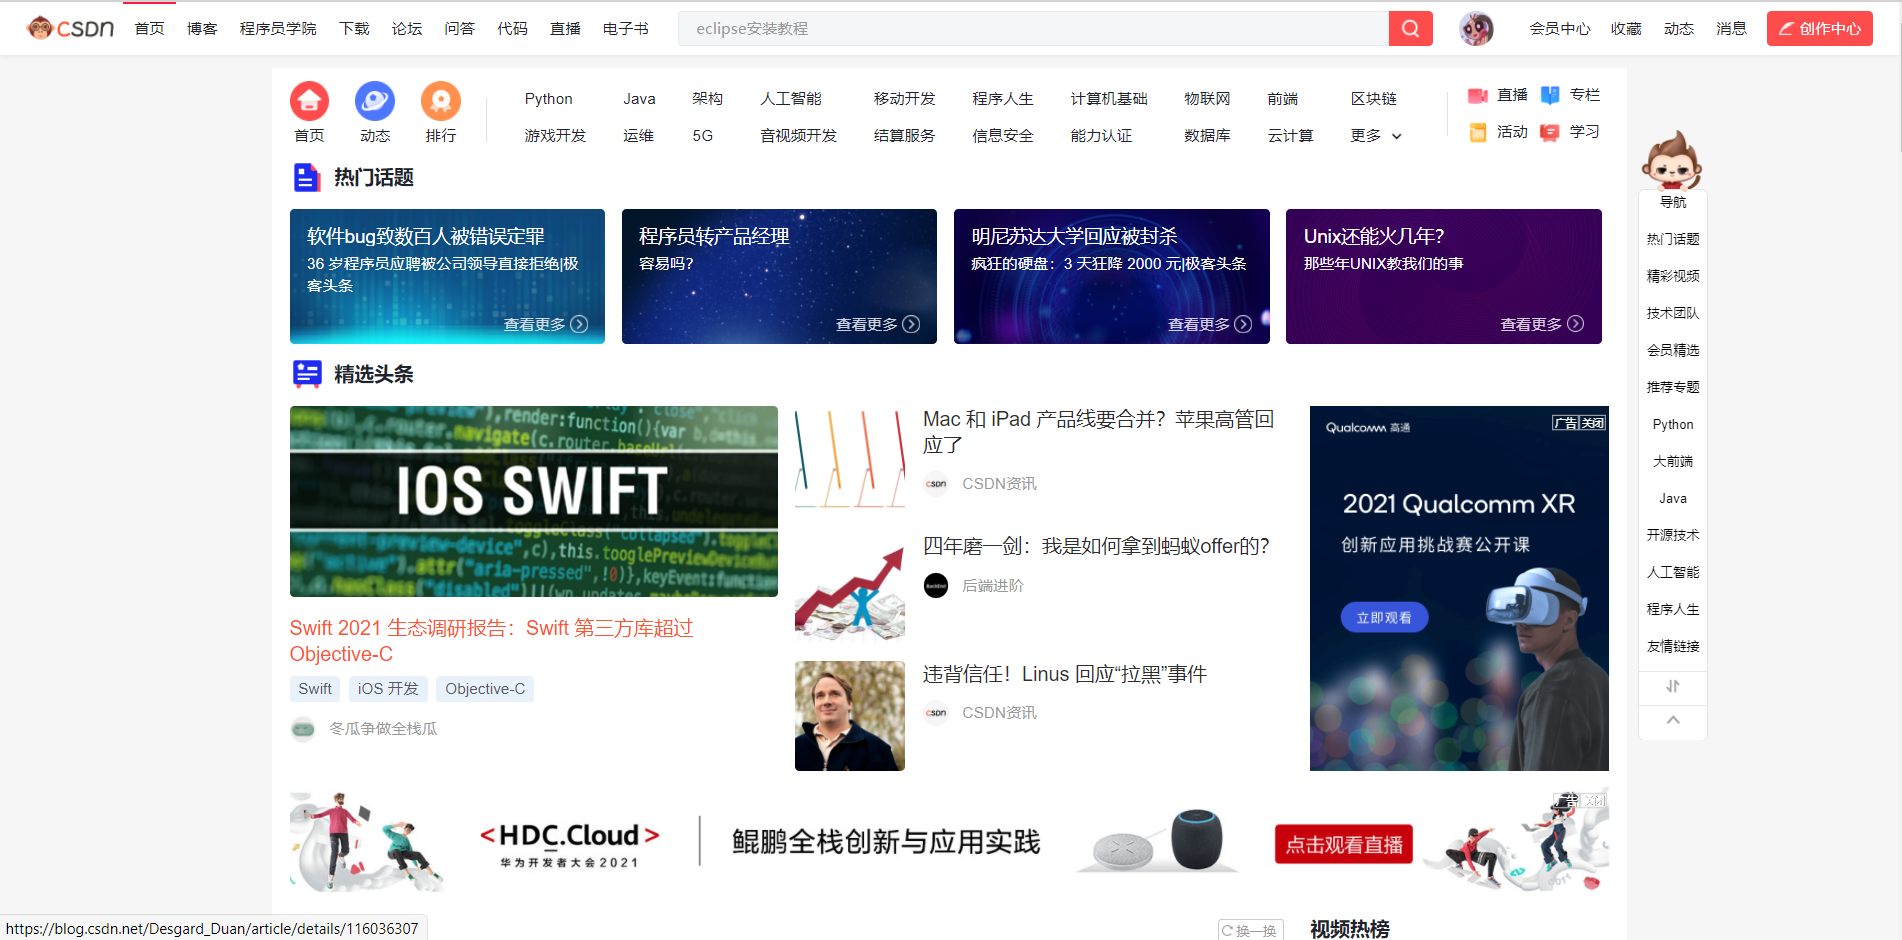Close the Qualcomm ad via 关闭
The height and width of the screenshot is (940, 1902).
pyautogui.click(x=1593, y=423)
